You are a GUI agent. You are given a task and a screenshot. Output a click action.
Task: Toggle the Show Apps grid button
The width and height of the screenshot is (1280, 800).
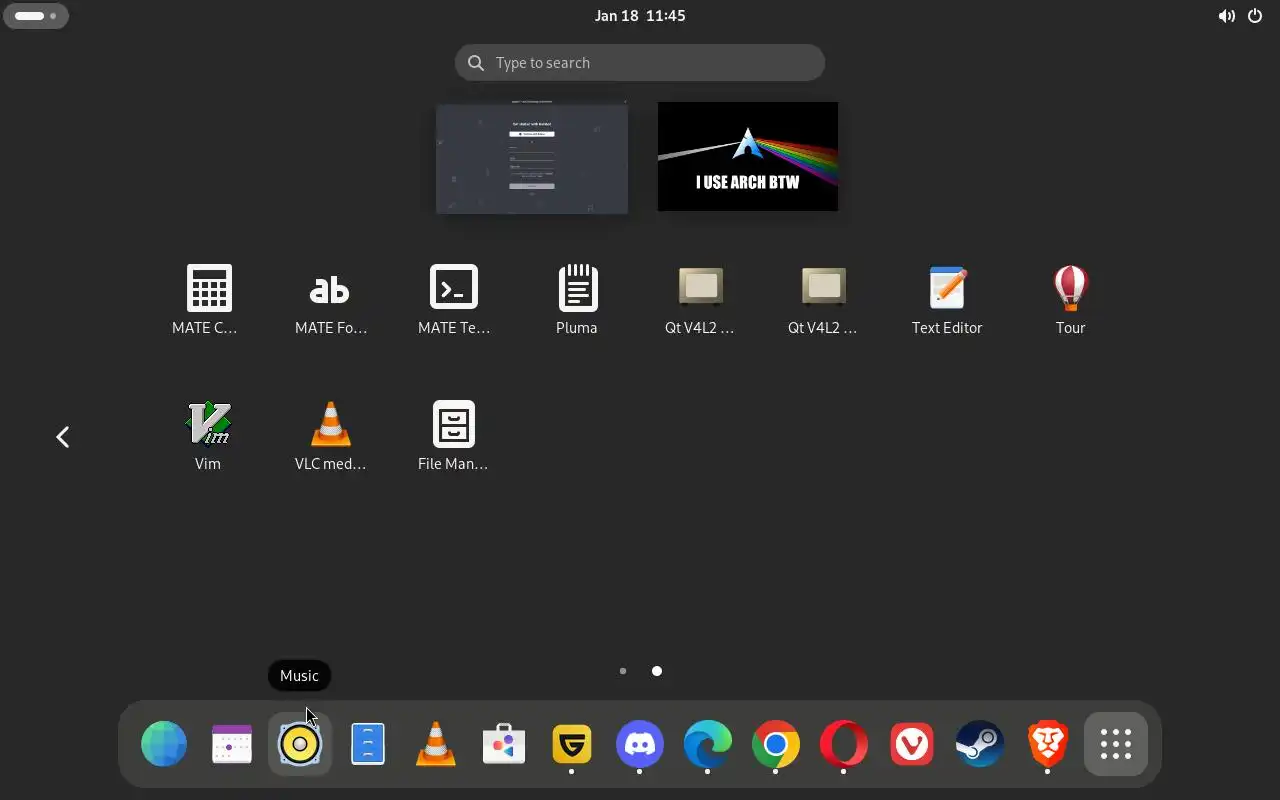pyautogui.click(x=1116, y=744)
